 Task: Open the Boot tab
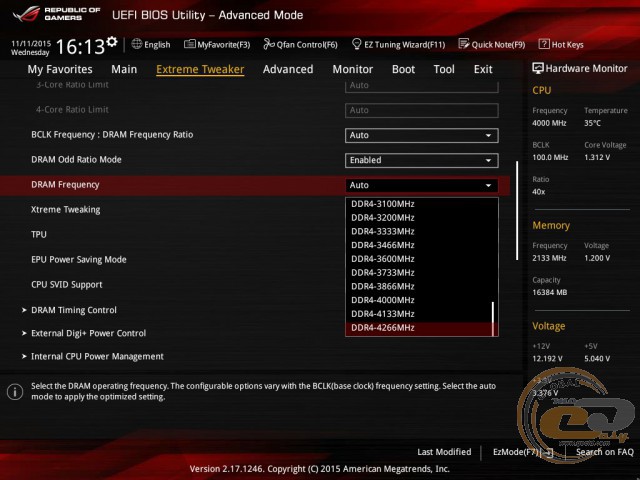[403, 69]
